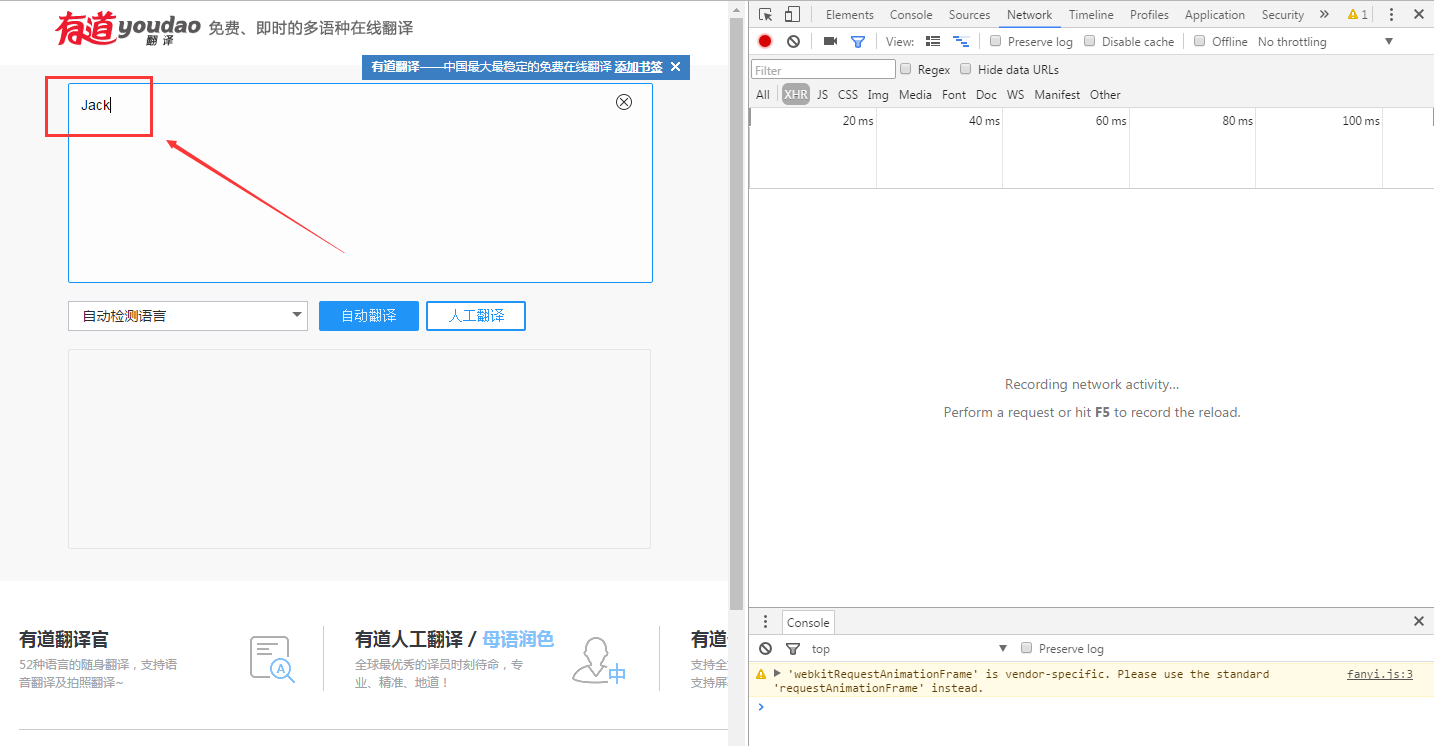Image resolution: width=1434 pixels, height=746 pixels.
Task: Switch to the Application tab
Action: pyautogui.click(x=1215, y=14)
